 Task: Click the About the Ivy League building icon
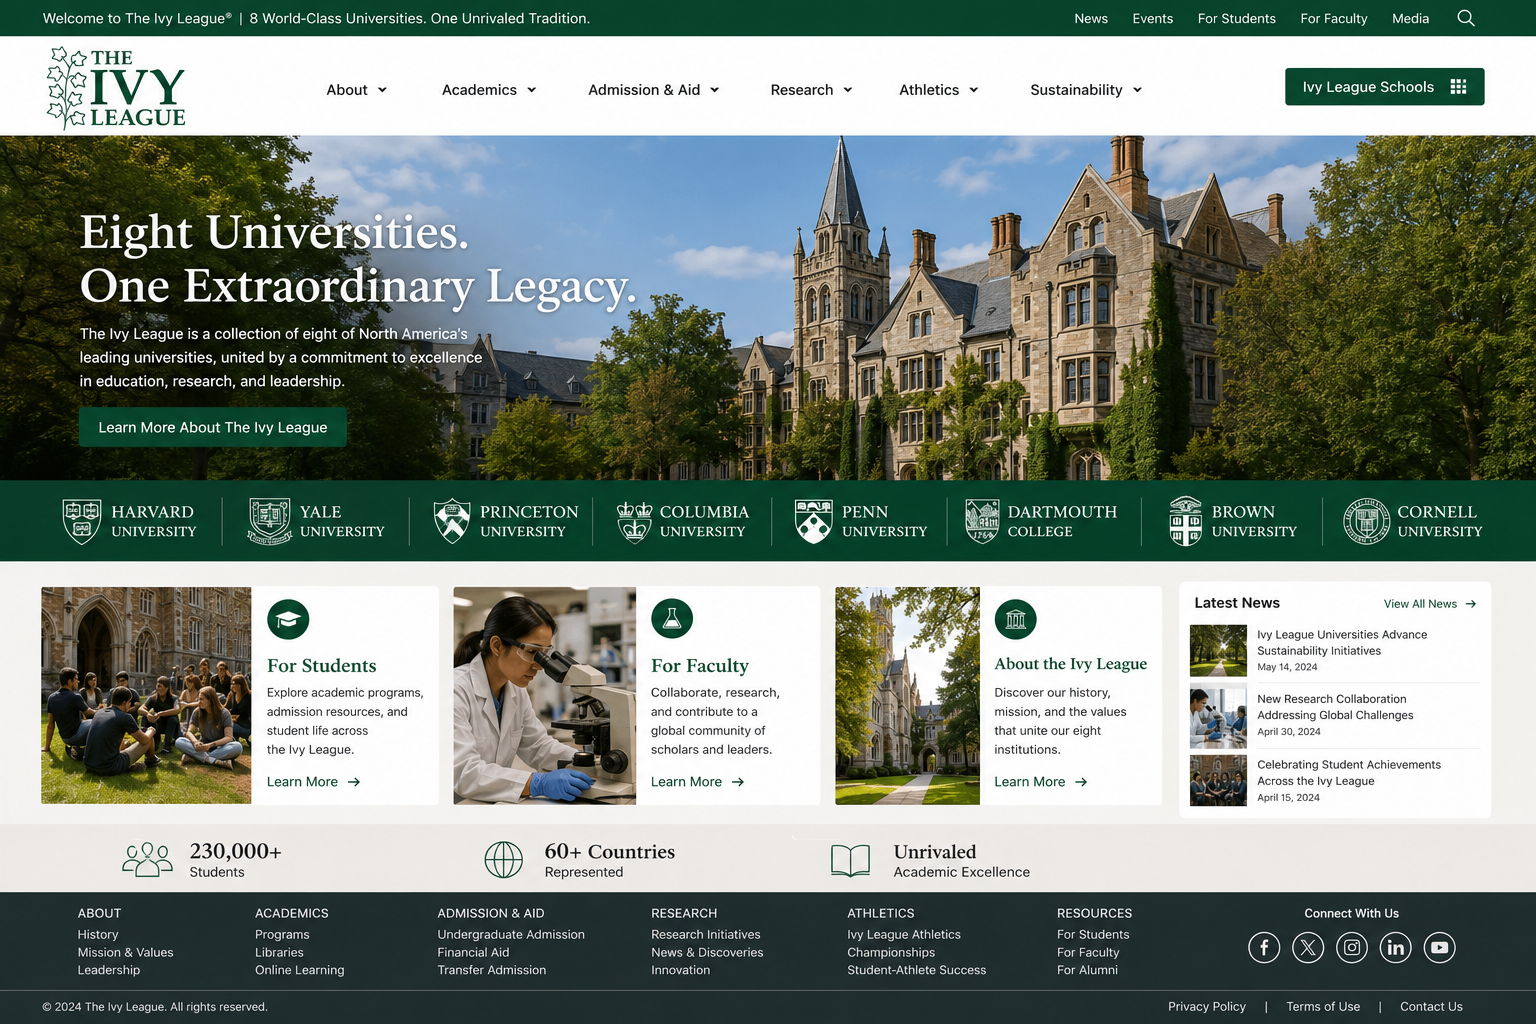pyautogui.click(x=1016, y=619)
